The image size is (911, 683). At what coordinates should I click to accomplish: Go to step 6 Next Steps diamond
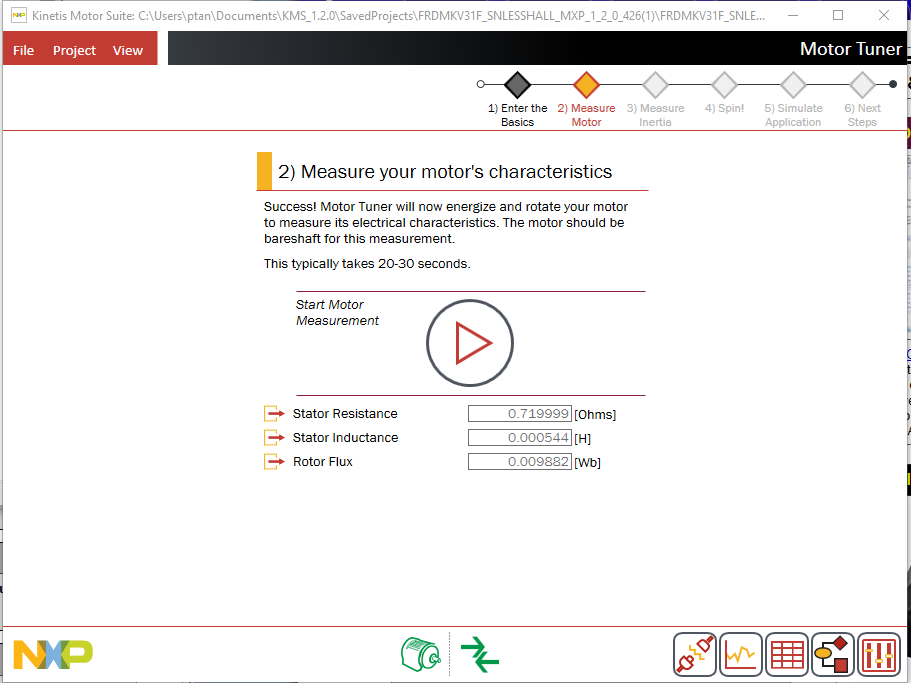(x=862, y=85)
